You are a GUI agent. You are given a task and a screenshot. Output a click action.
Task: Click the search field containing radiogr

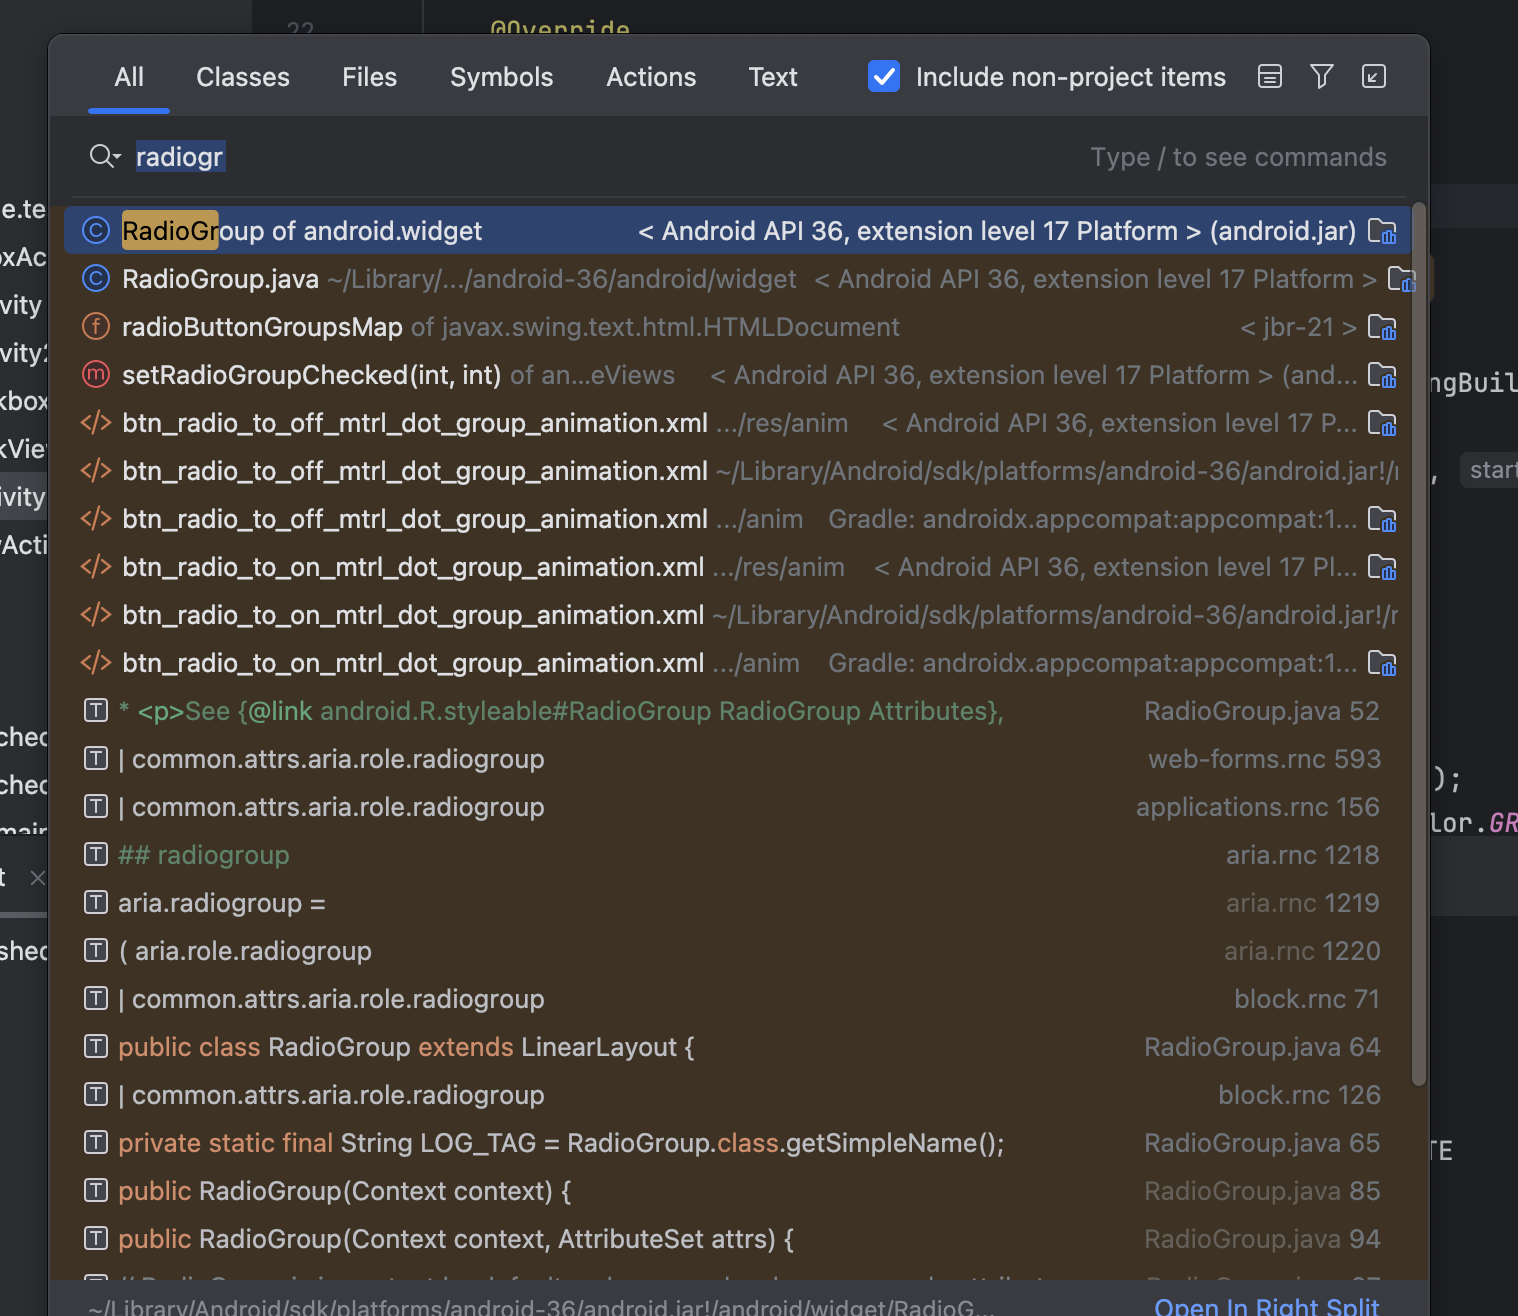point(600,157)
